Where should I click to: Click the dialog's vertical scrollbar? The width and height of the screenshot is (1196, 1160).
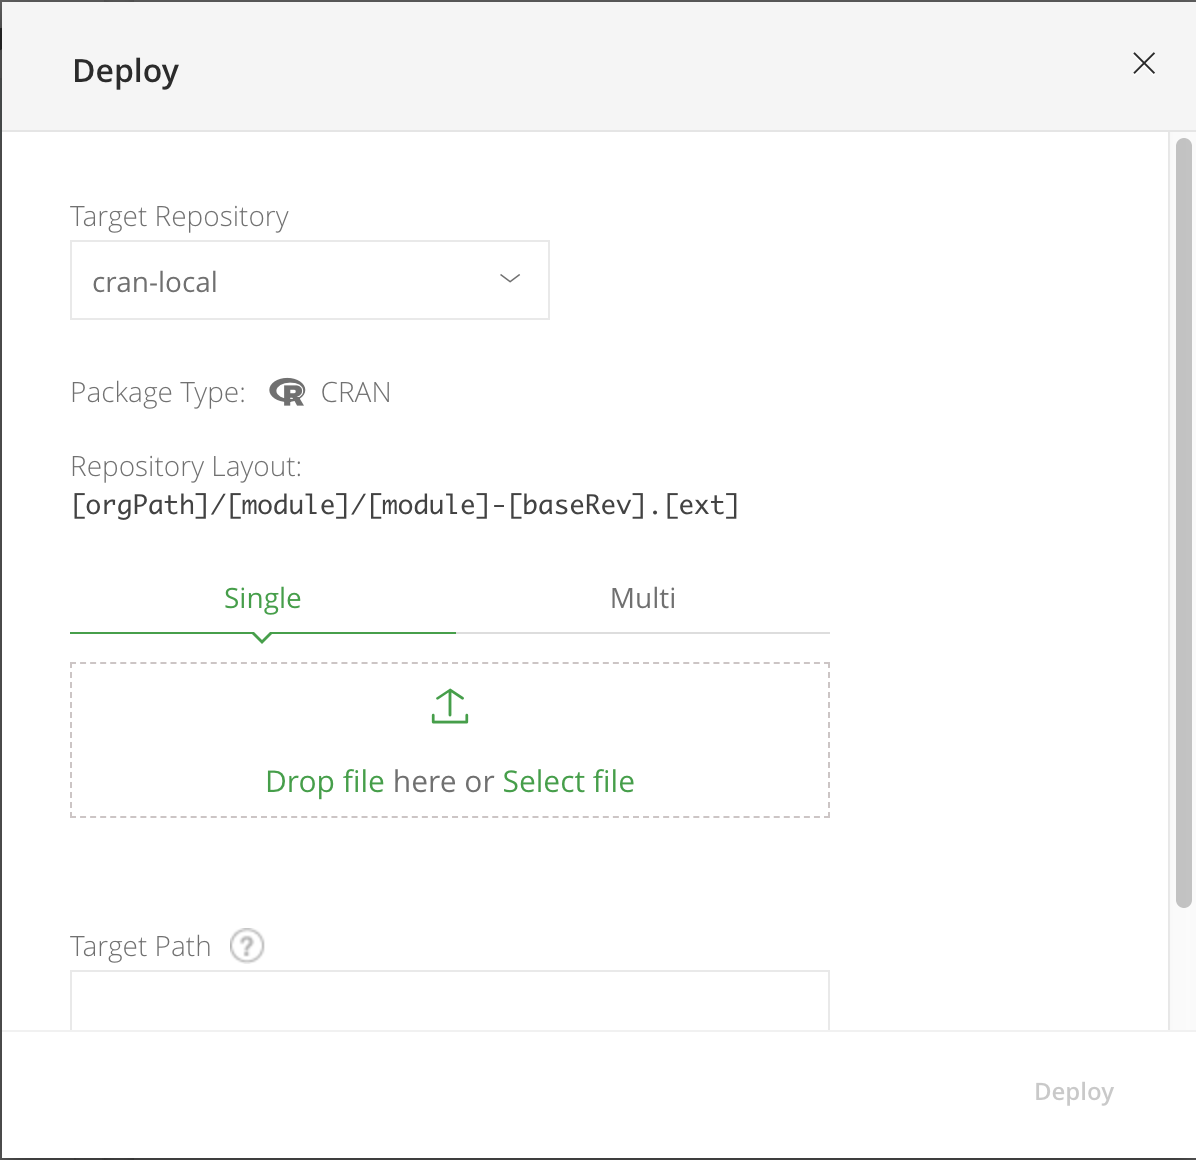pyautogui.click(x=1183, y=520)
